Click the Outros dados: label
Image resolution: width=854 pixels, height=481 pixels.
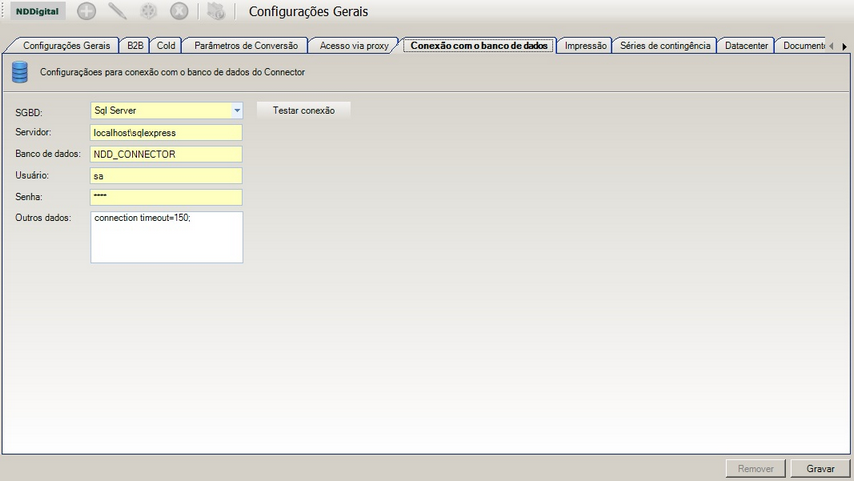pyautogui.click(x=43, y=218)
